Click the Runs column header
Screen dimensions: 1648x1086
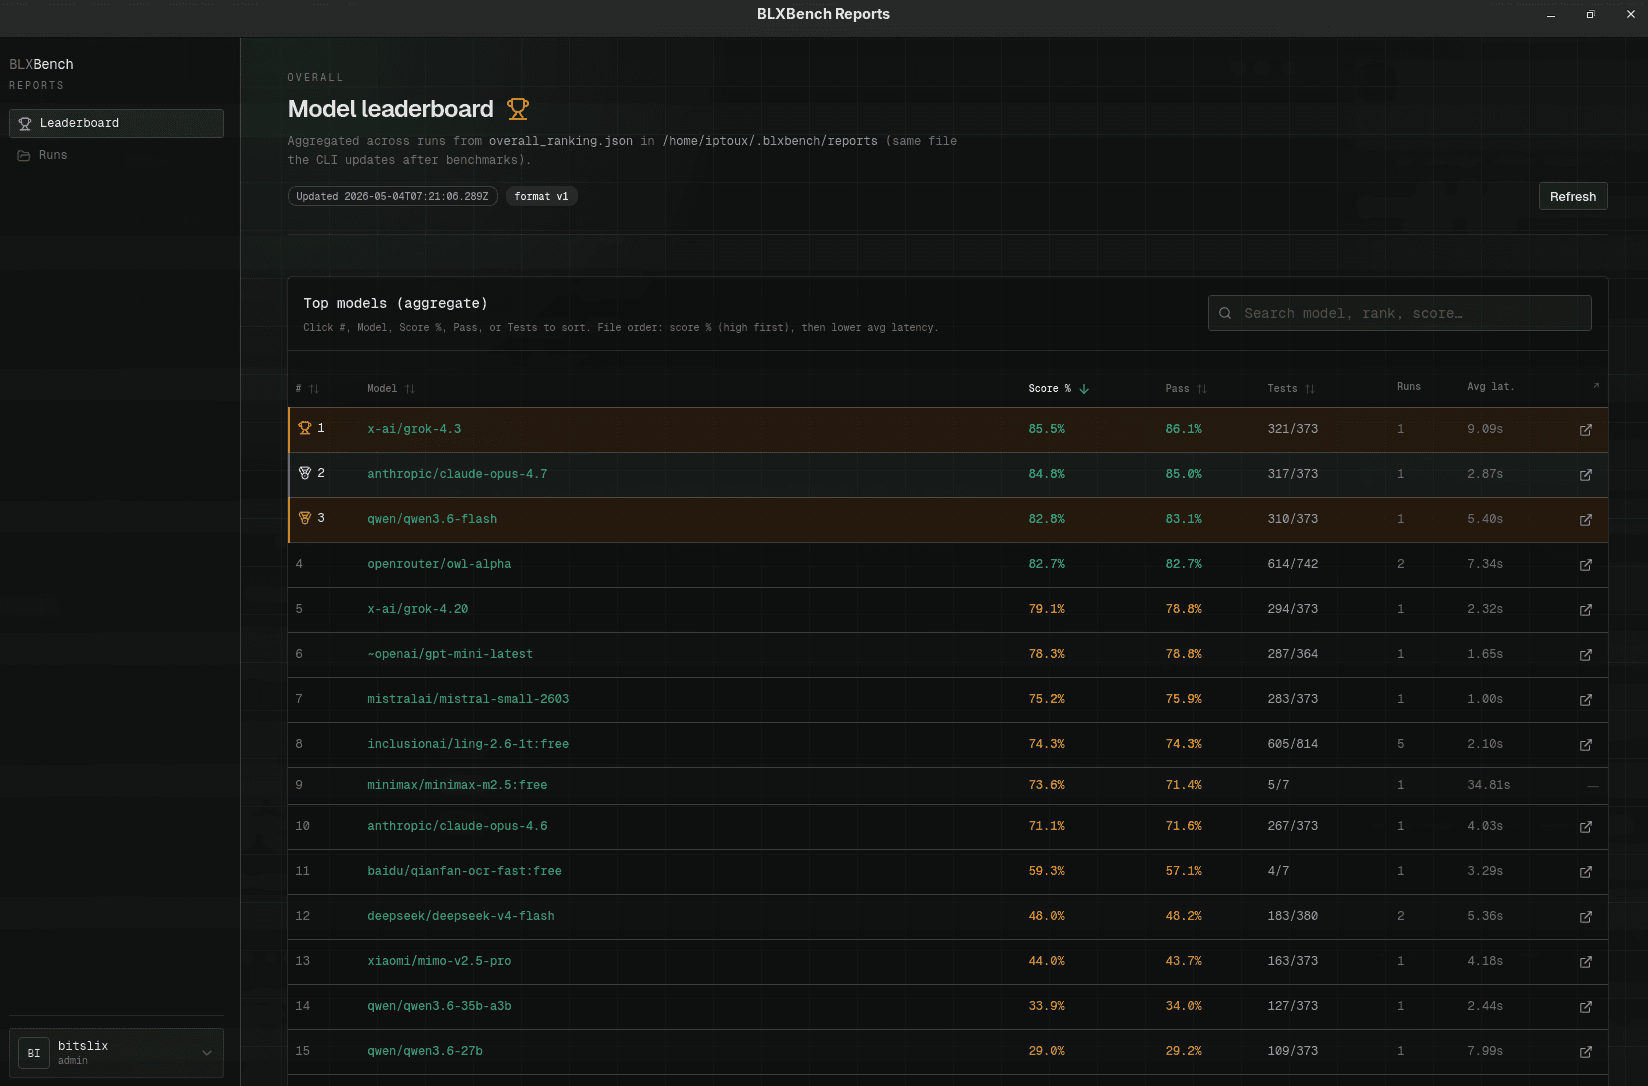[x=1409, y=386]
